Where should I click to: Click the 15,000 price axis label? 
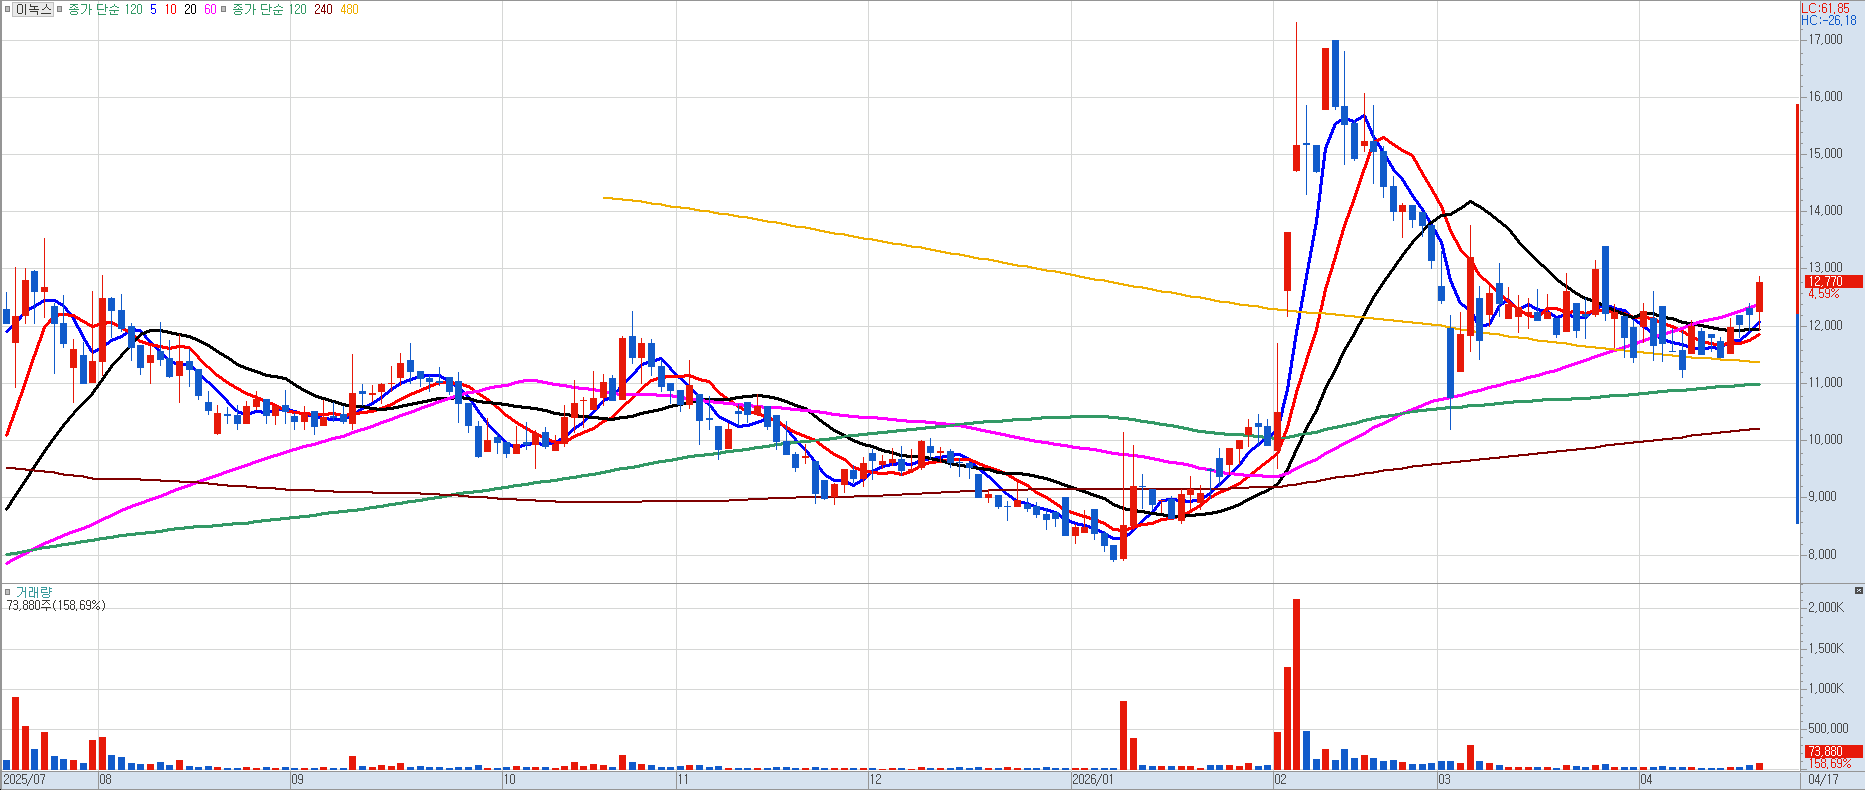[1826, 154]
